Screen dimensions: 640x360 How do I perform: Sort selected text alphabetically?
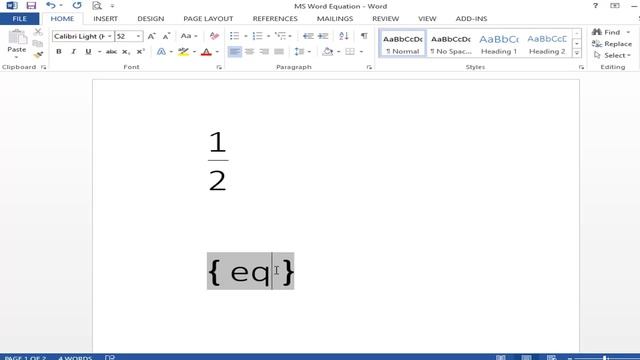(344, 36)
